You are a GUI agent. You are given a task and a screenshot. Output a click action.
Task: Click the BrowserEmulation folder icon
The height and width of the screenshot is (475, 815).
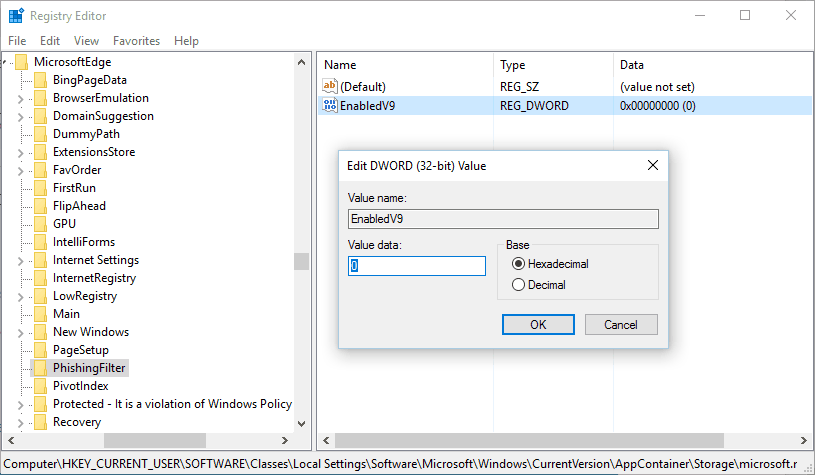tap(41, 98)
